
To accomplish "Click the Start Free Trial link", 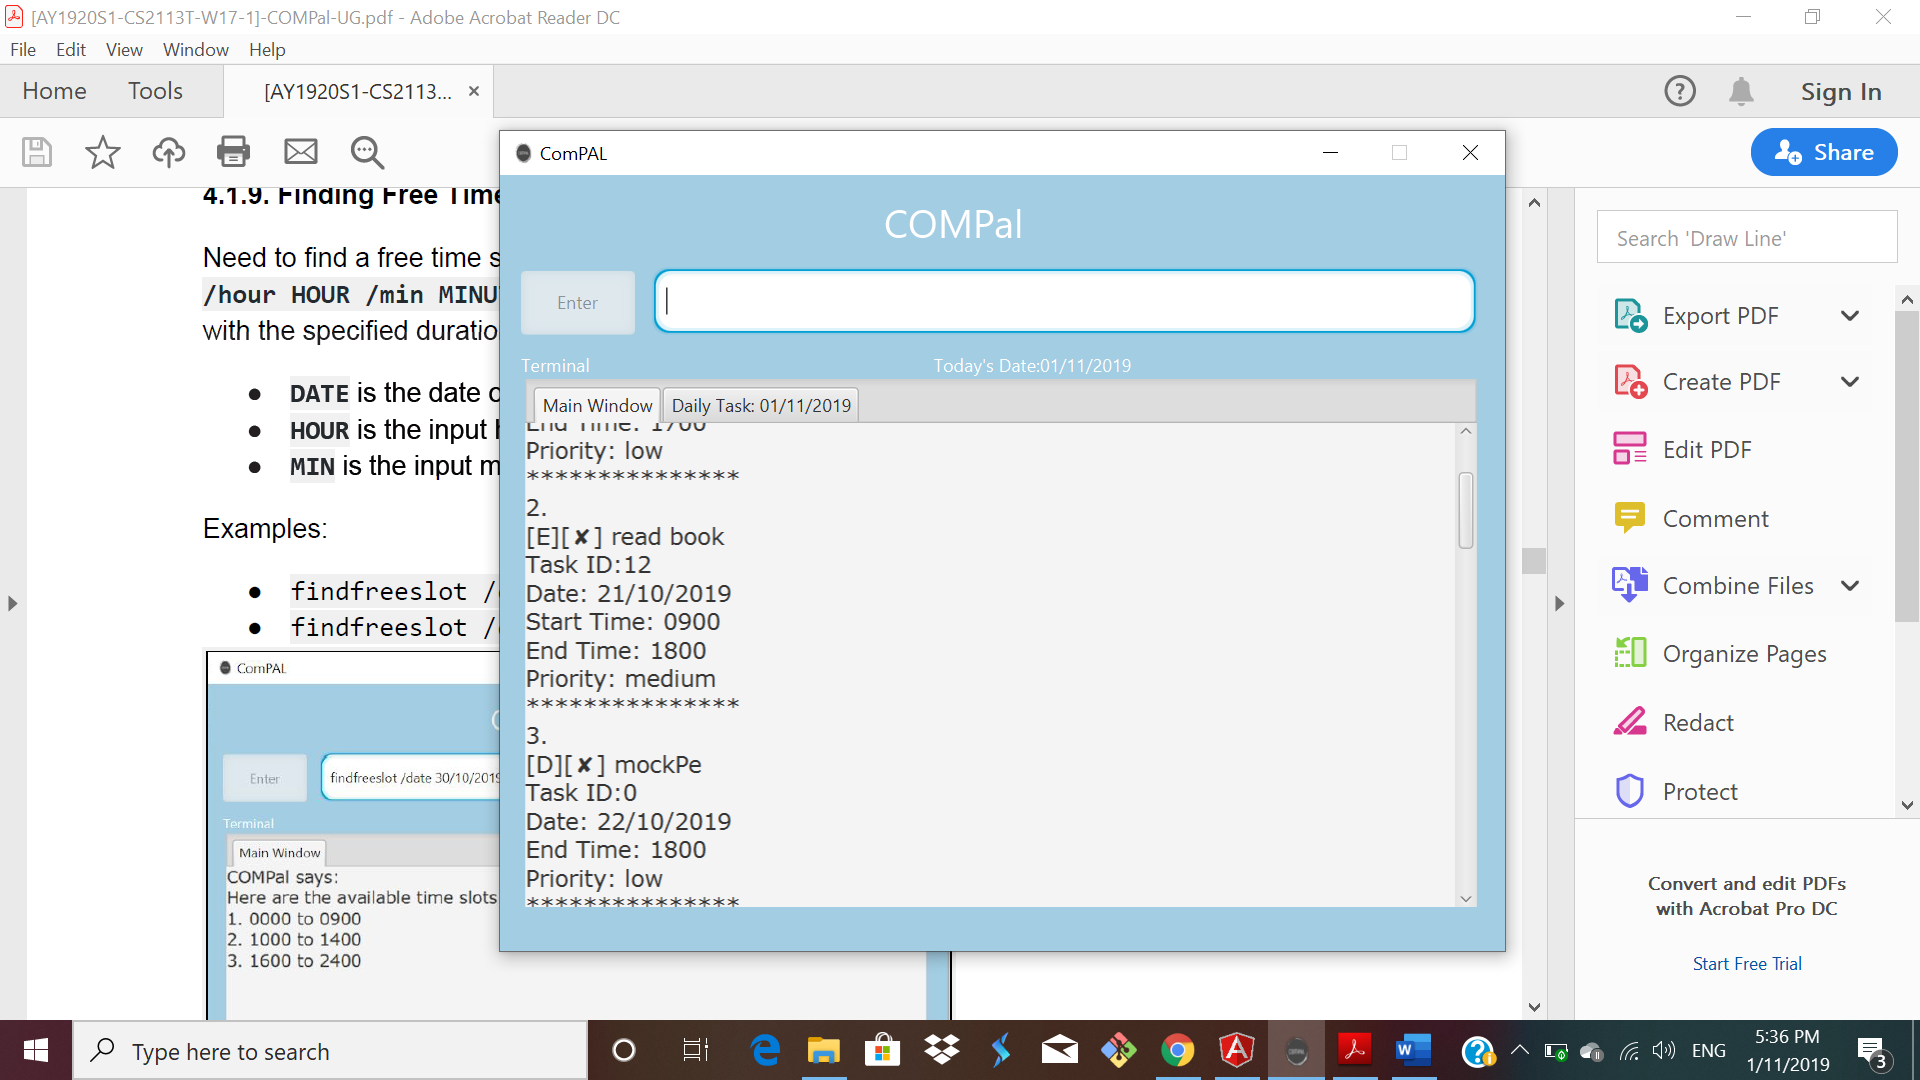I will pos(1746,964).
